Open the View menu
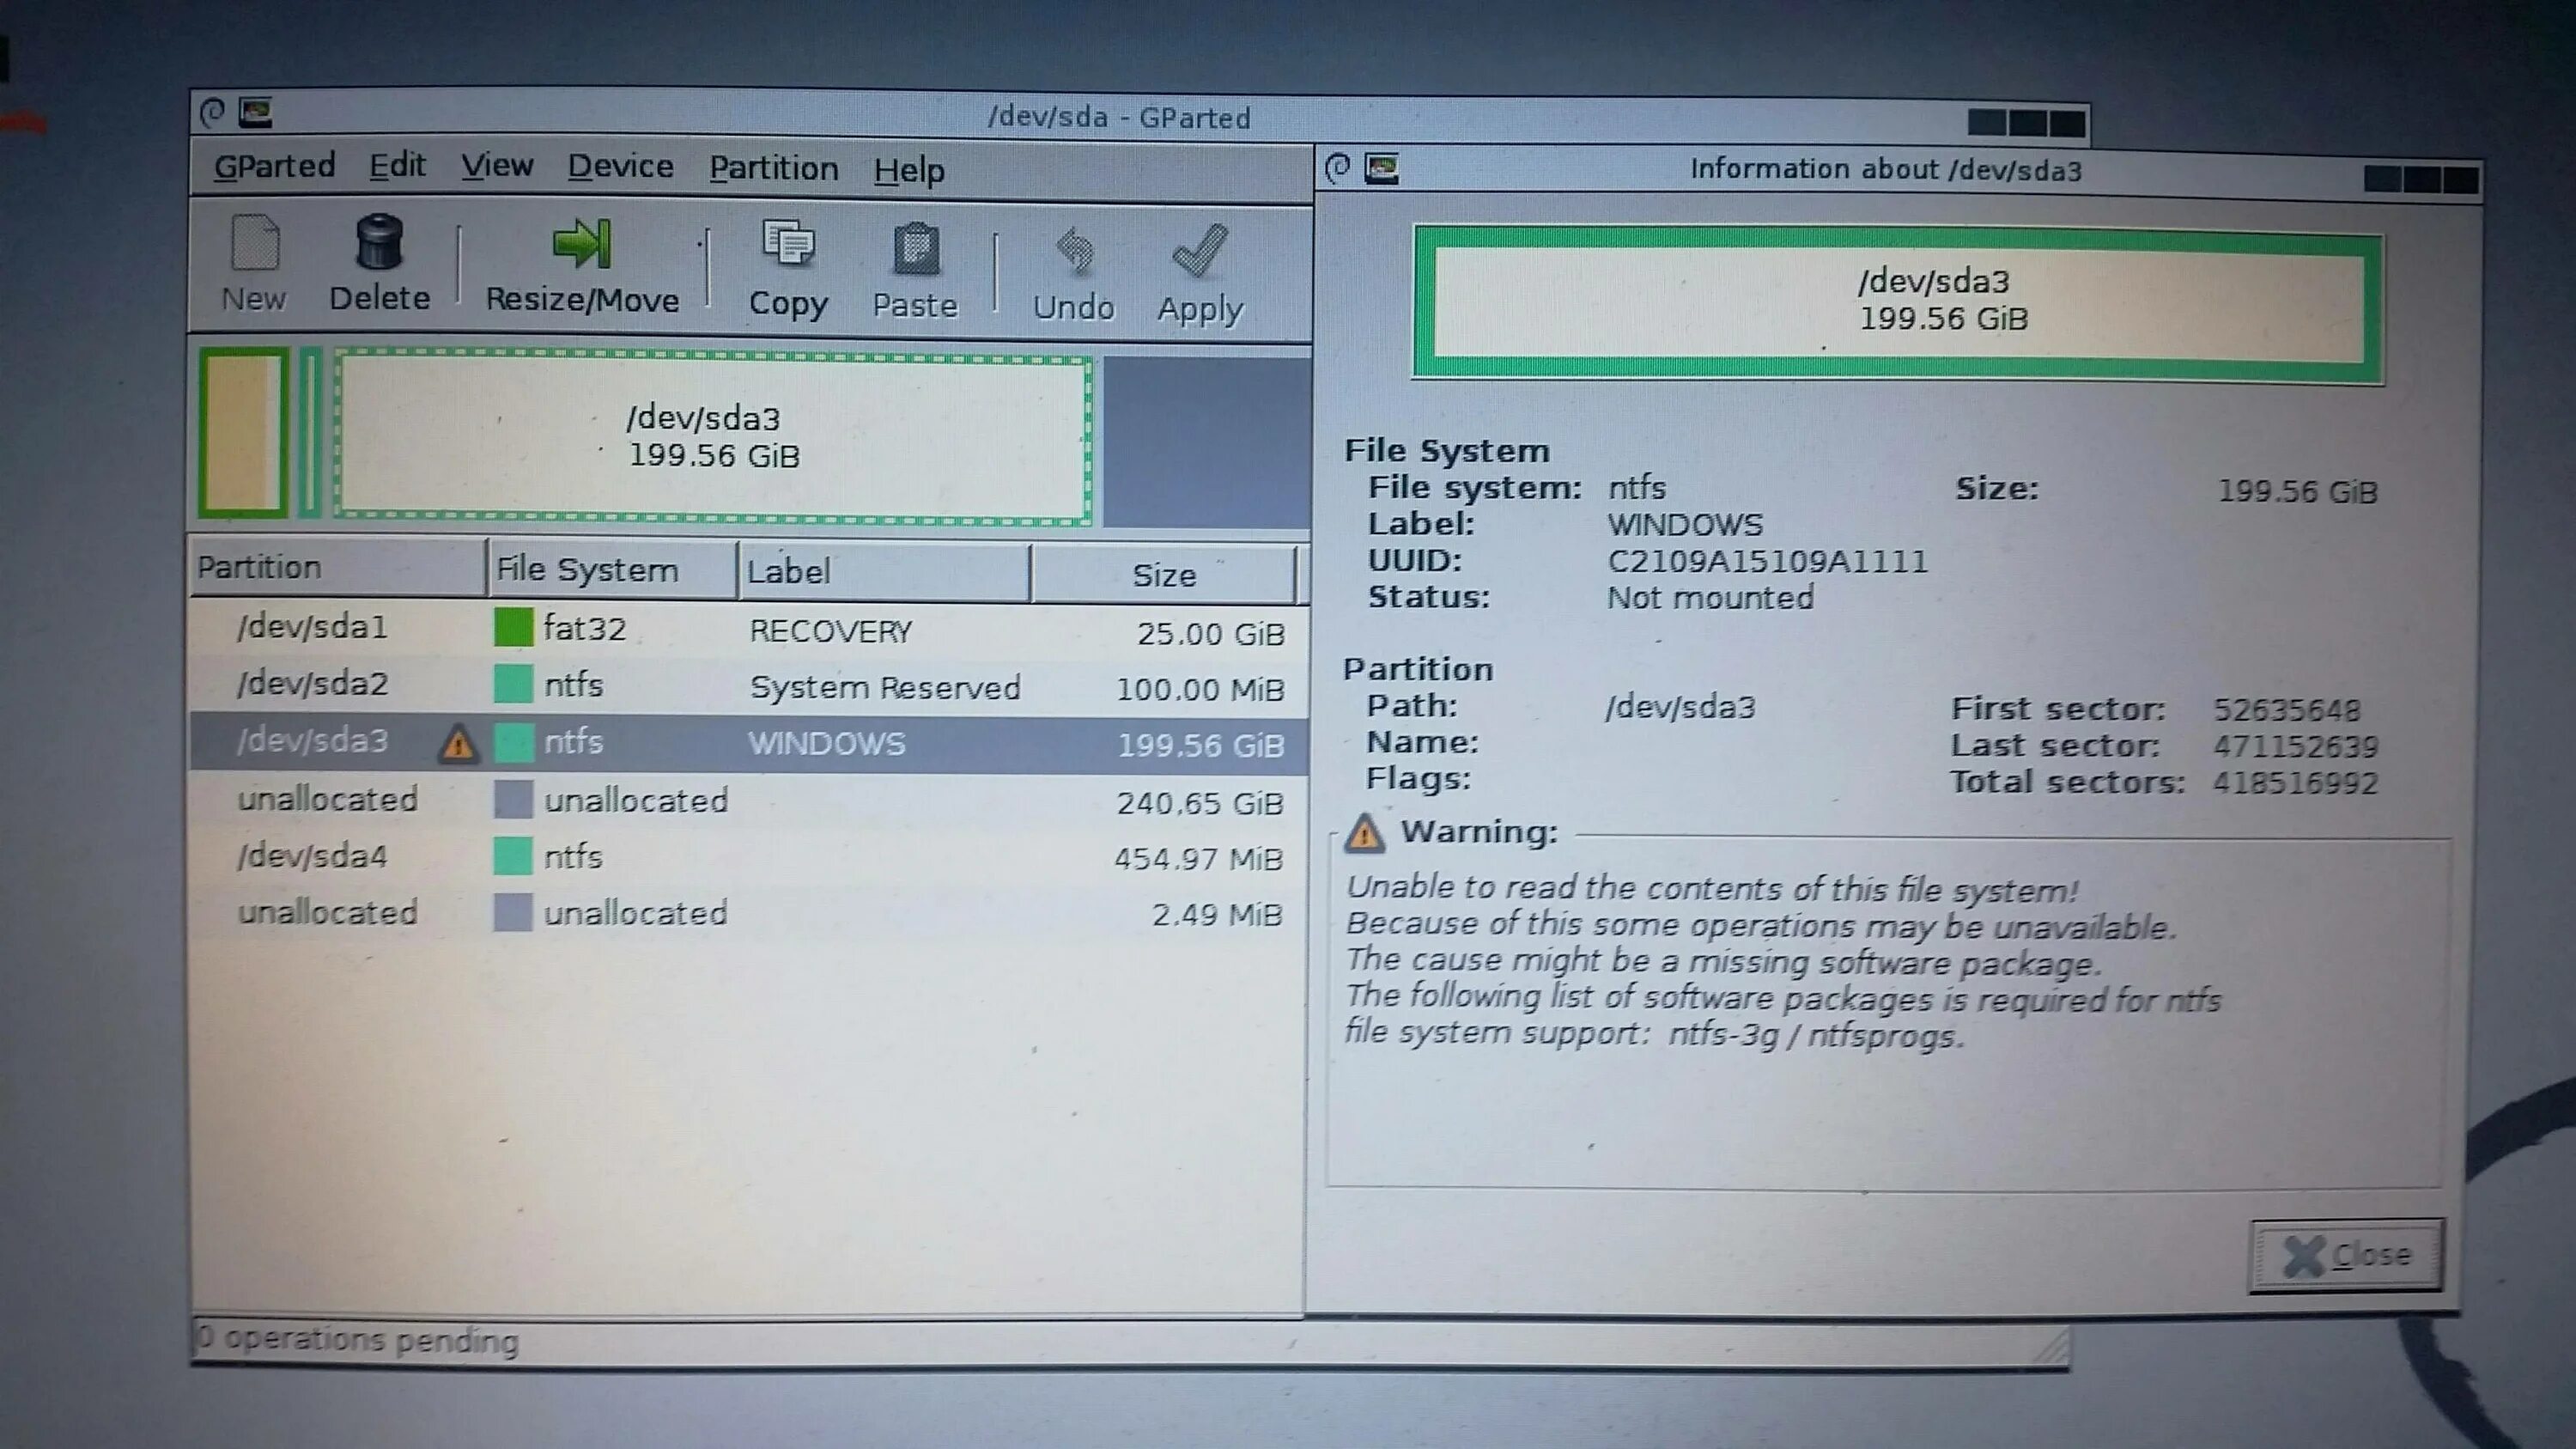The image size is (2576, 1449). [x=497, y=165]
